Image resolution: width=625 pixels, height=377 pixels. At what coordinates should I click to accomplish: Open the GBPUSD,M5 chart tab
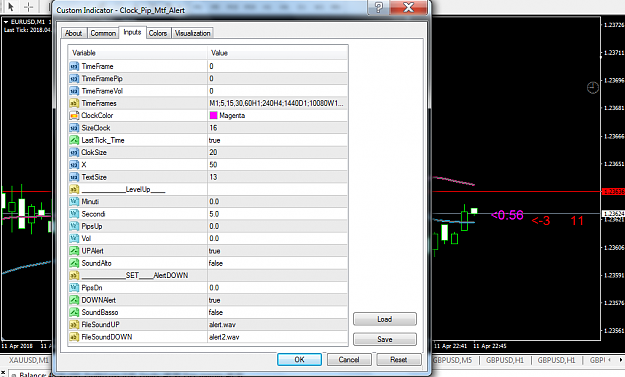(452, 360)
